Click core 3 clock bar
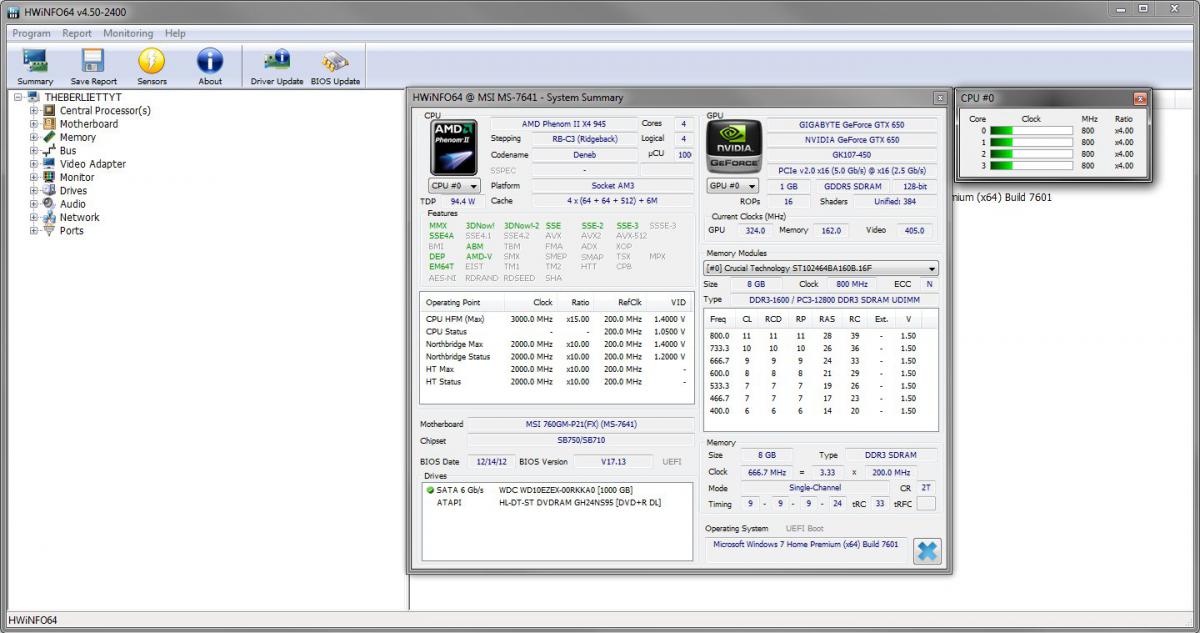 [x=1031, y=166]
